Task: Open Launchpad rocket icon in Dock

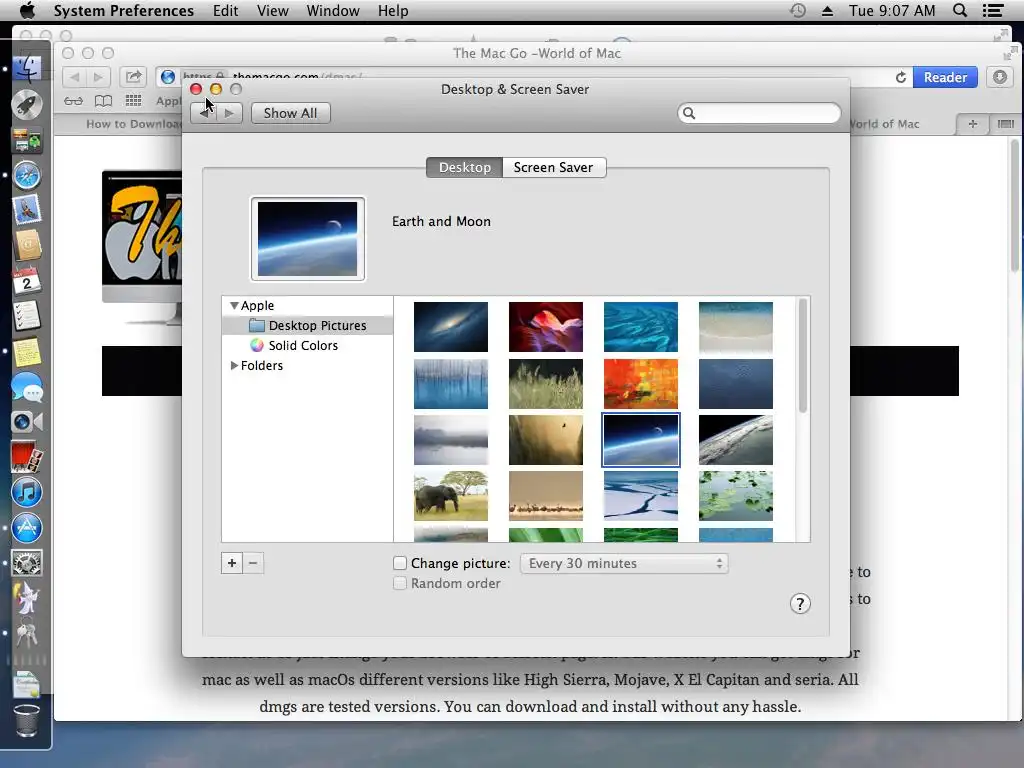Action: coord(27,104)
